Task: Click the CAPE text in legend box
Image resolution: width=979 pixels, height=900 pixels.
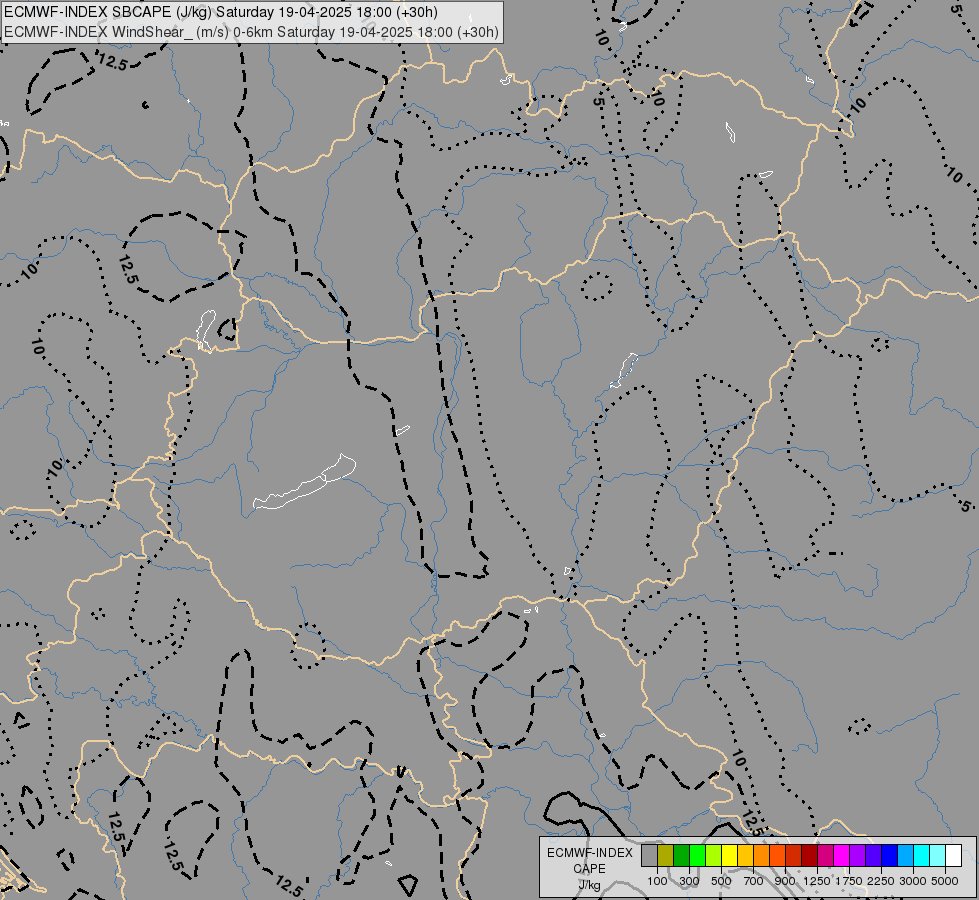Action: [589, 869]
